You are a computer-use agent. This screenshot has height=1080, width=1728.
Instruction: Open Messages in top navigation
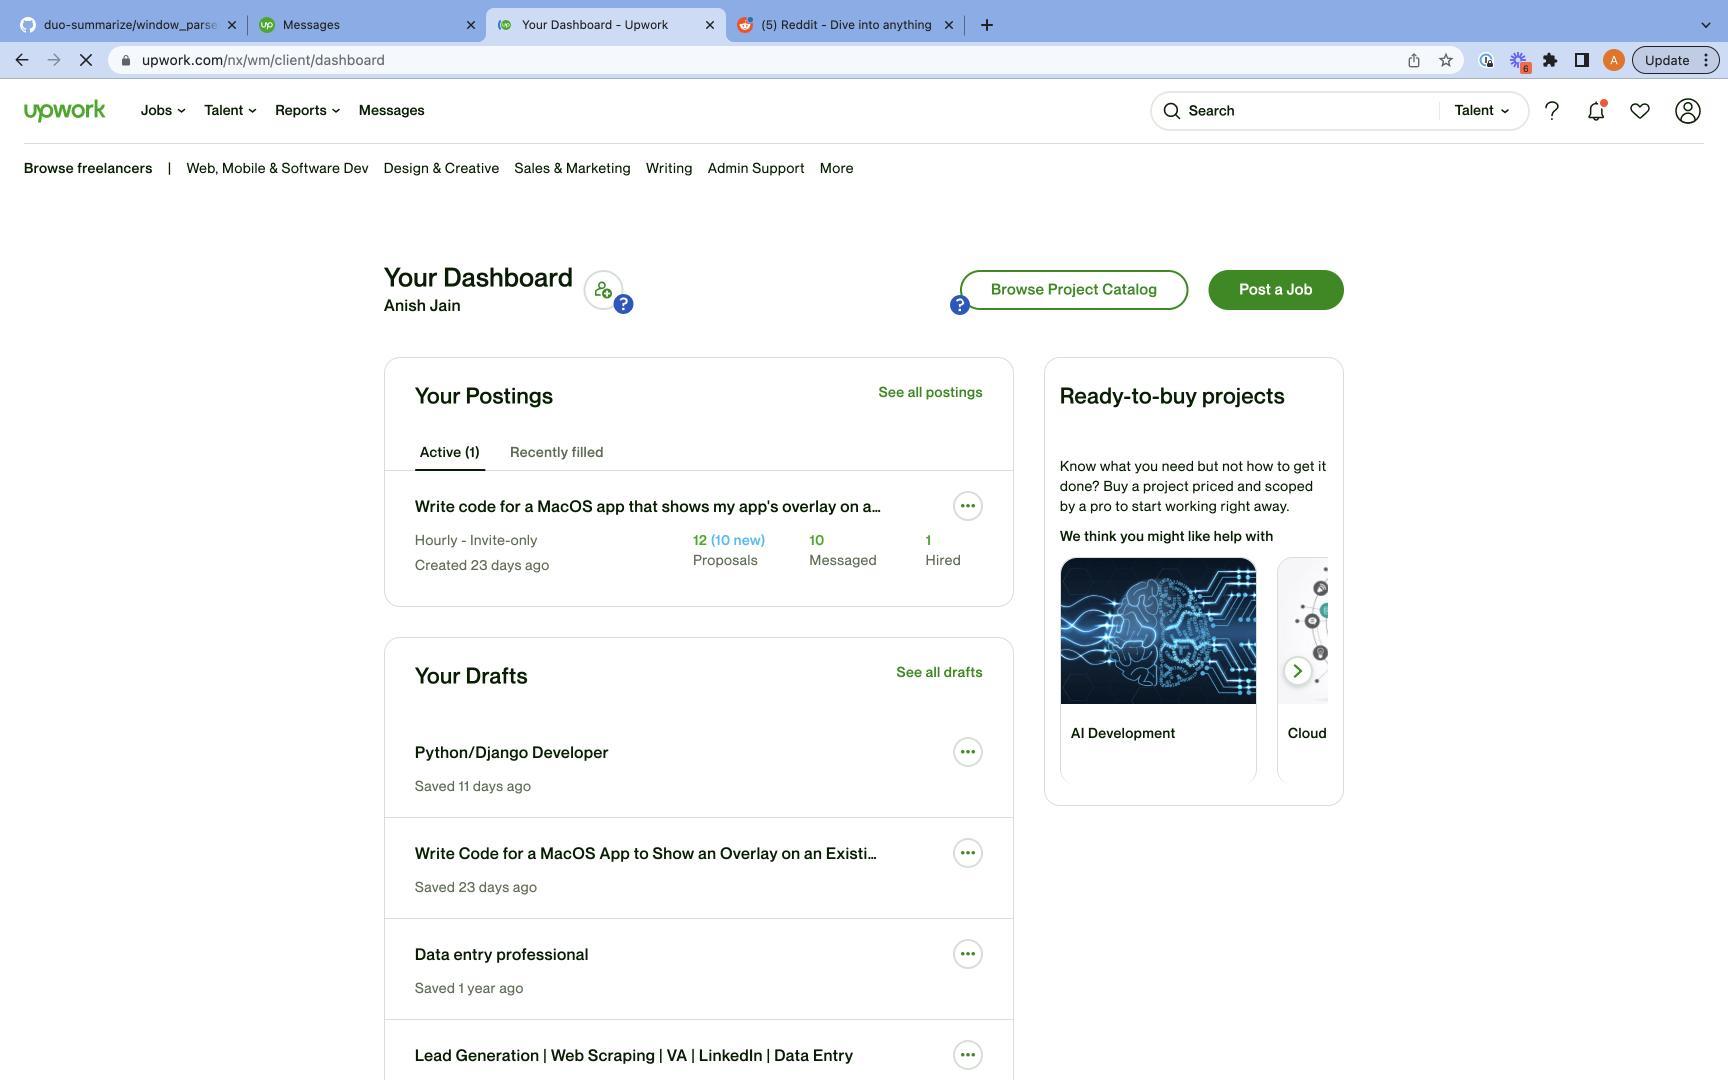point(391,111)
